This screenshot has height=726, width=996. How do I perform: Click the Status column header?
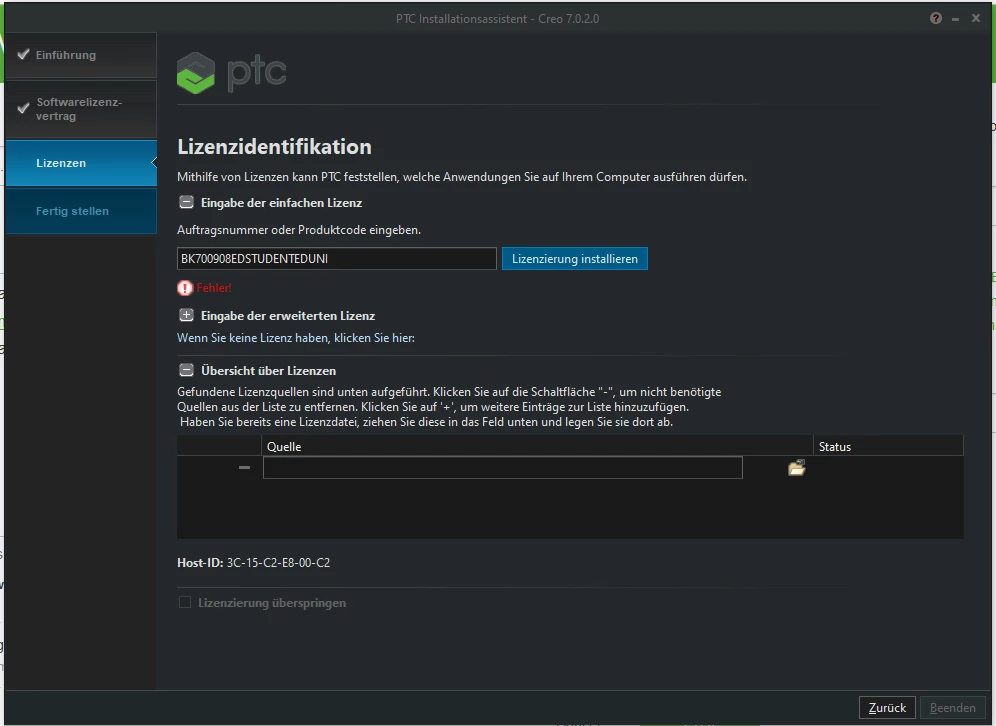pos(888,447)
